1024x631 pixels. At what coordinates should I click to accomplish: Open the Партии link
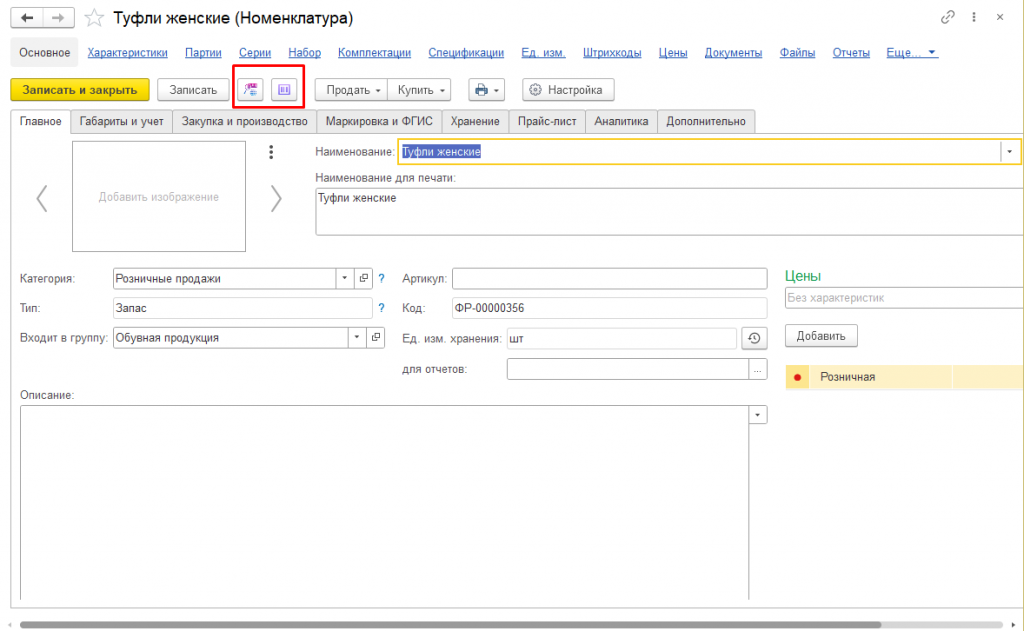coord(203,53)
